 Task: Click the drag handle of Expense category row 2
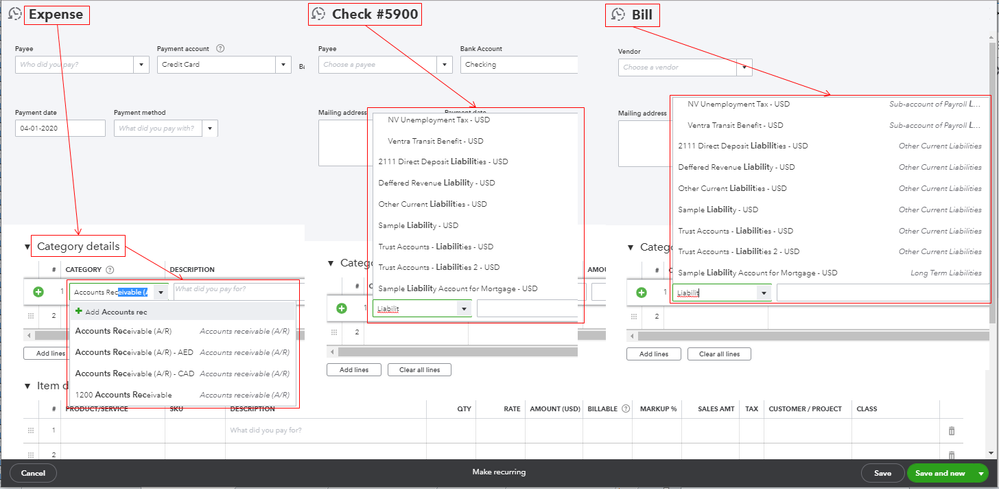tap(30, 315)
